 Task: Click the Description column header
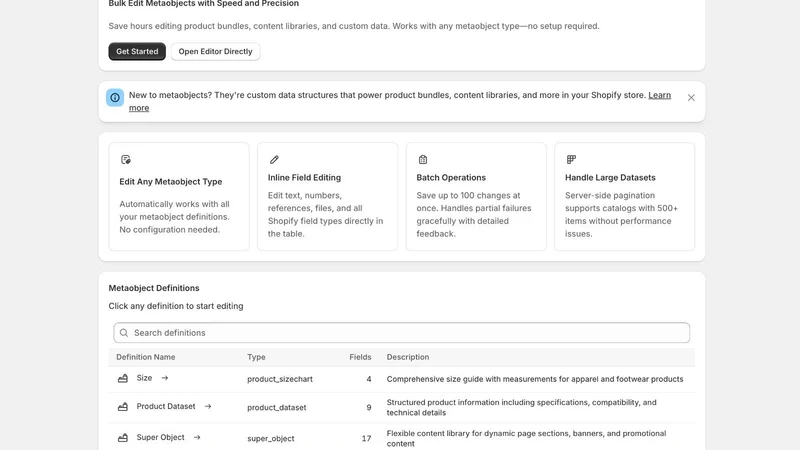click(408, 357)
